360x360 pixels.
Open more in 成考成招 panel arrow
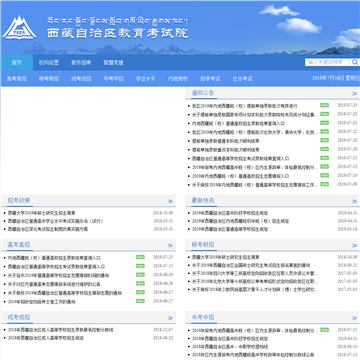170,318
